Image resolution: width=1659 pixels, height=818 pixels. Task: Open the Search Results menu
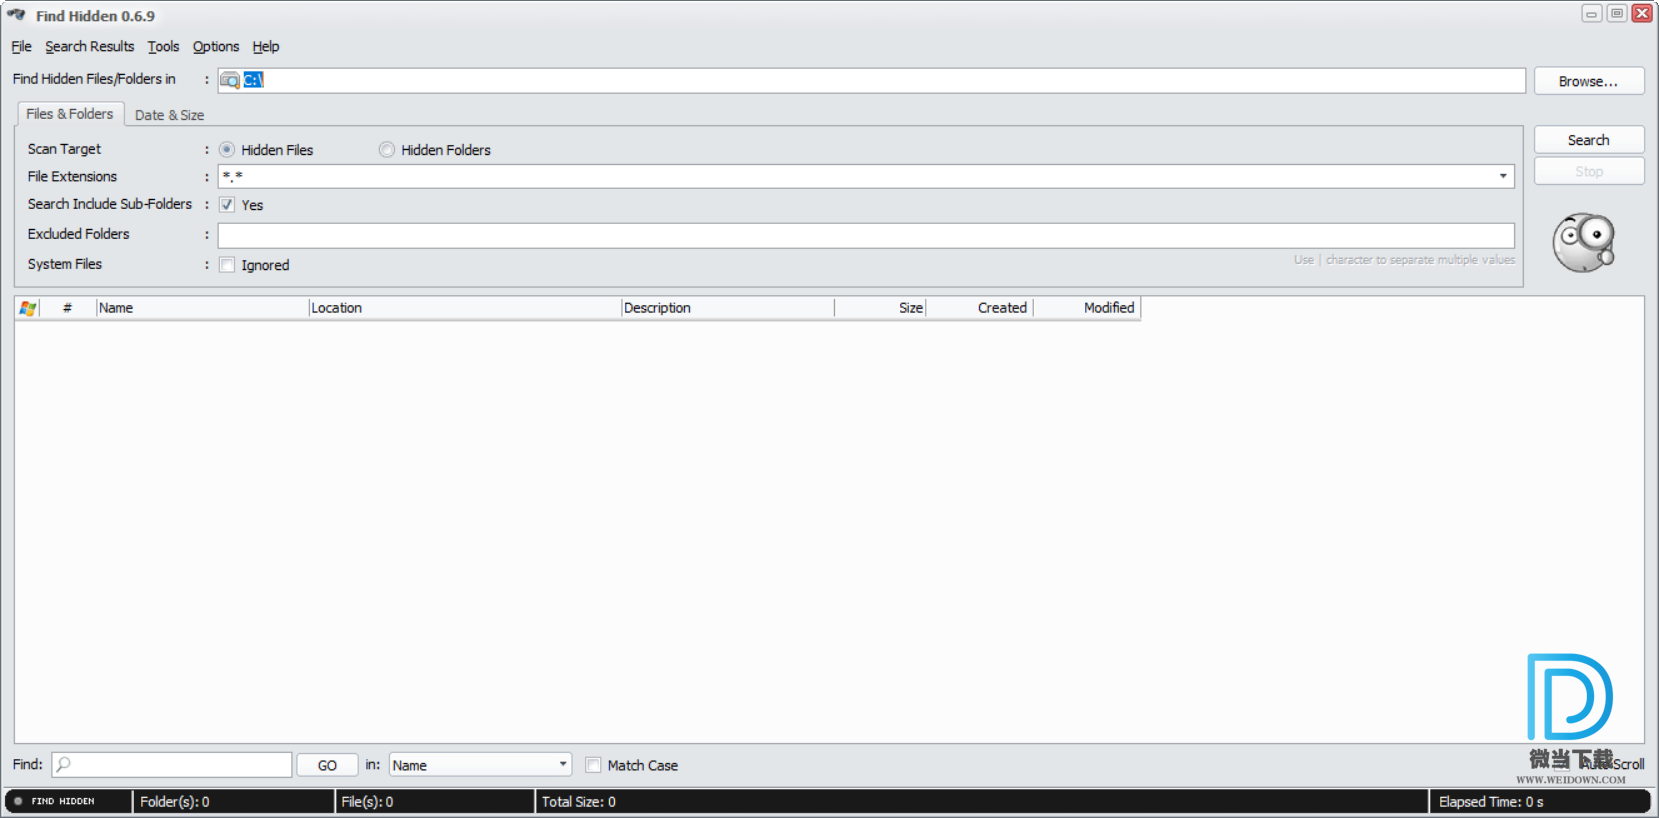click(89, 46)
